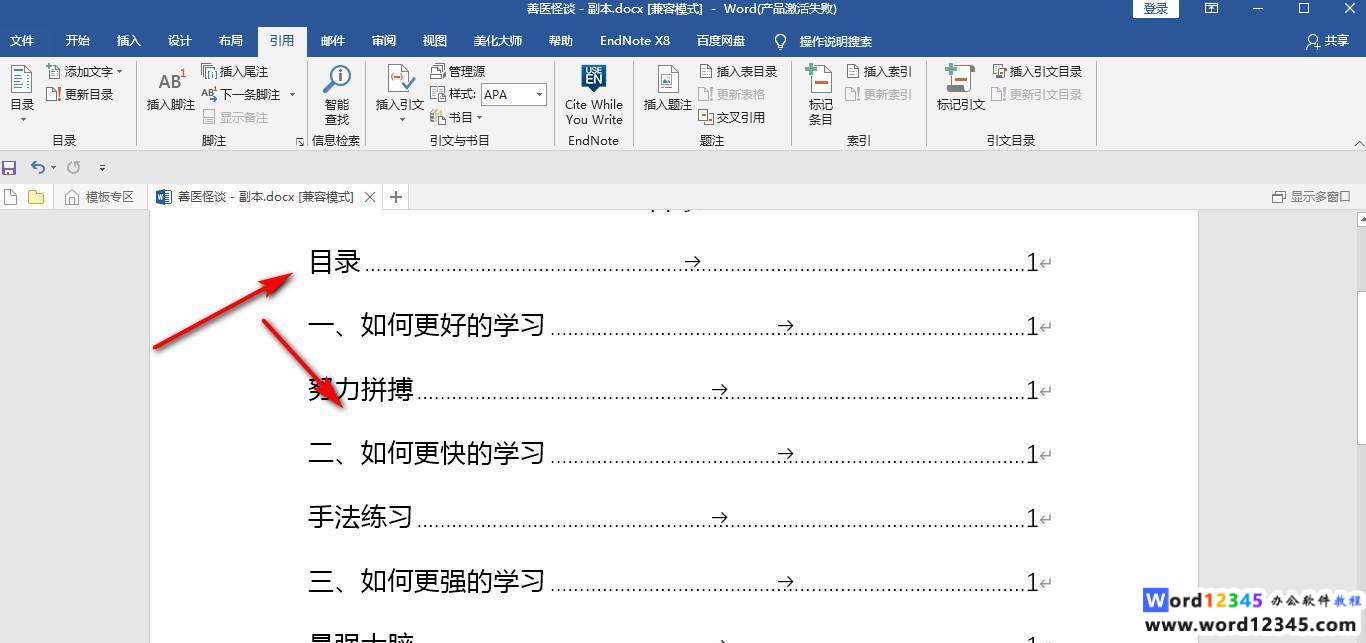This screenshot has height=643, width=1366.
Task: Click the new blank document icon
Action: tap(11, 197)
